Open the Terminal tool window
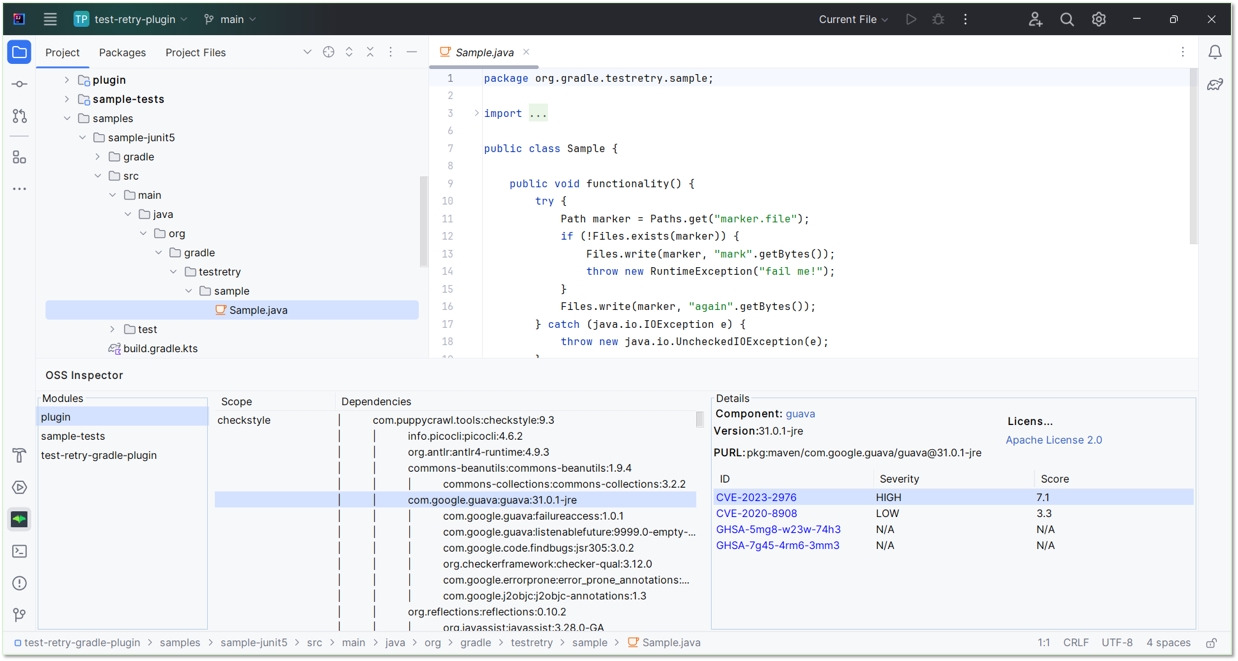 click(19, 551)
